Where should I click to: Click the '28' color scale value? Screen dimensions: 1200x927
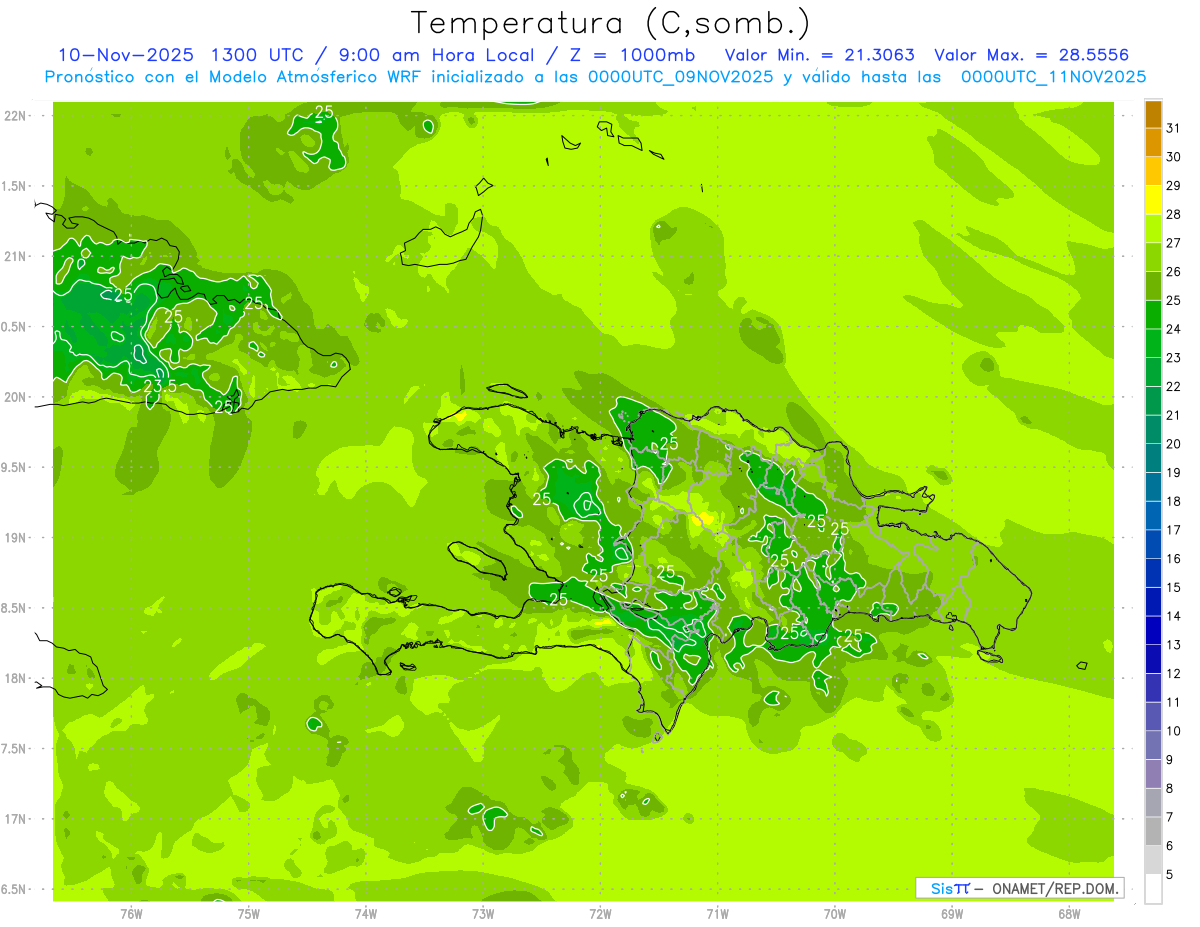(1174, 214)
